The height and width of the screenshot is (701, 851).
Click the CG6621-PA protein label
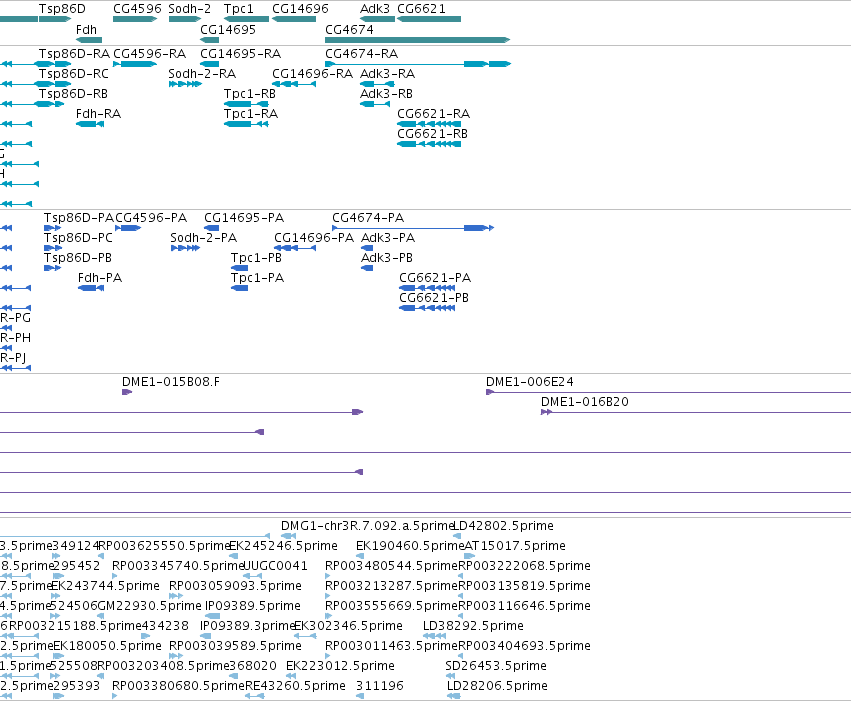pyautogui.click(x=435, y=278)
